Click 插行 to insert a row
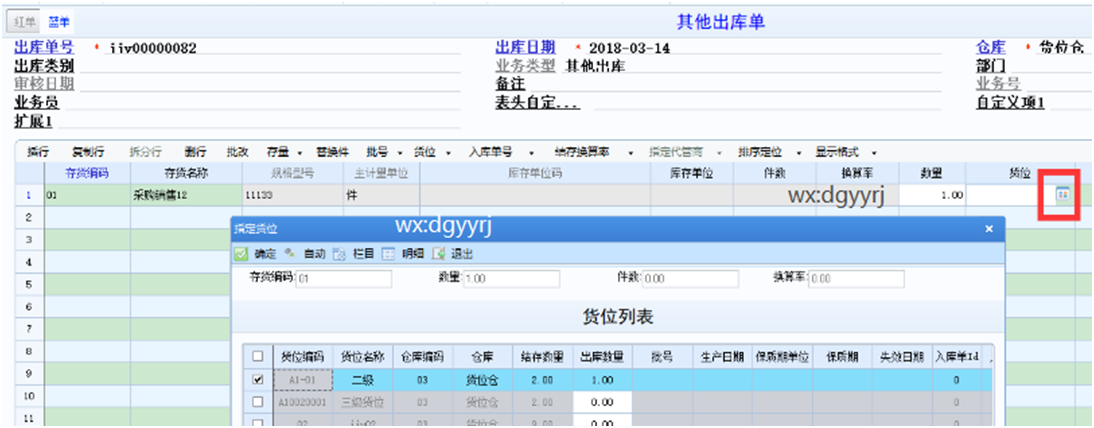Image resolution: width=1094 pixels, height=428 pixels. [x=38, y=152]
